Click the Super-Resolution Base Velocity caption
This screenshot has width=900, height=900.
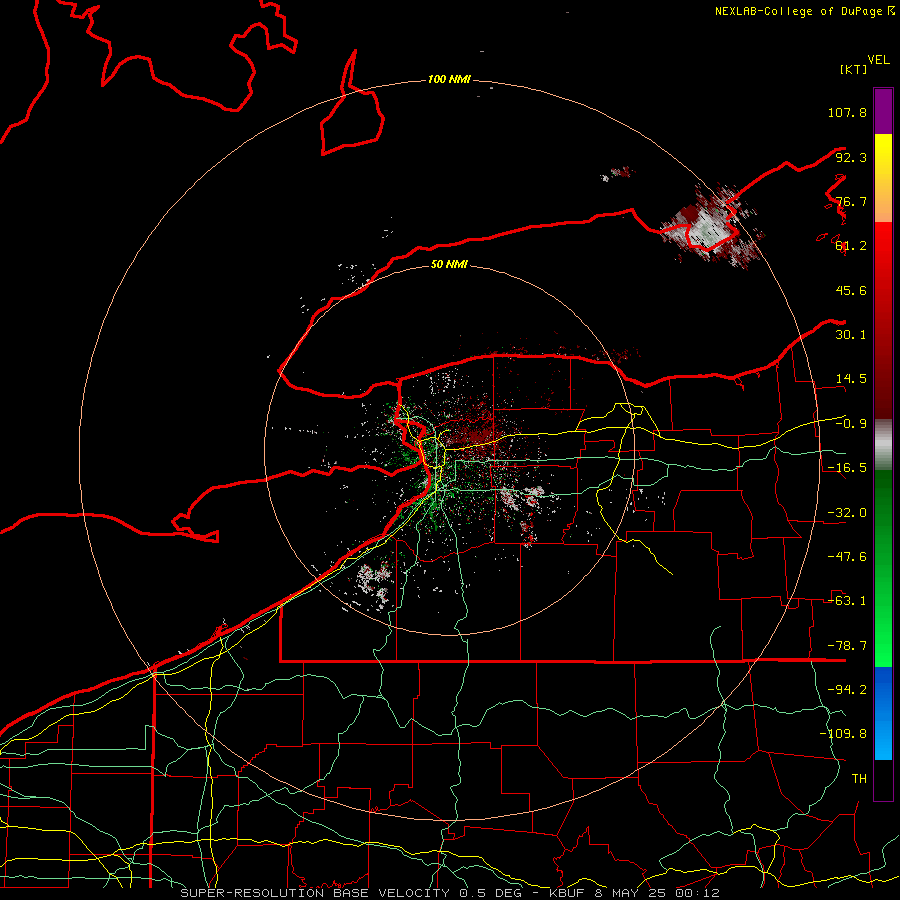(450, 893)
